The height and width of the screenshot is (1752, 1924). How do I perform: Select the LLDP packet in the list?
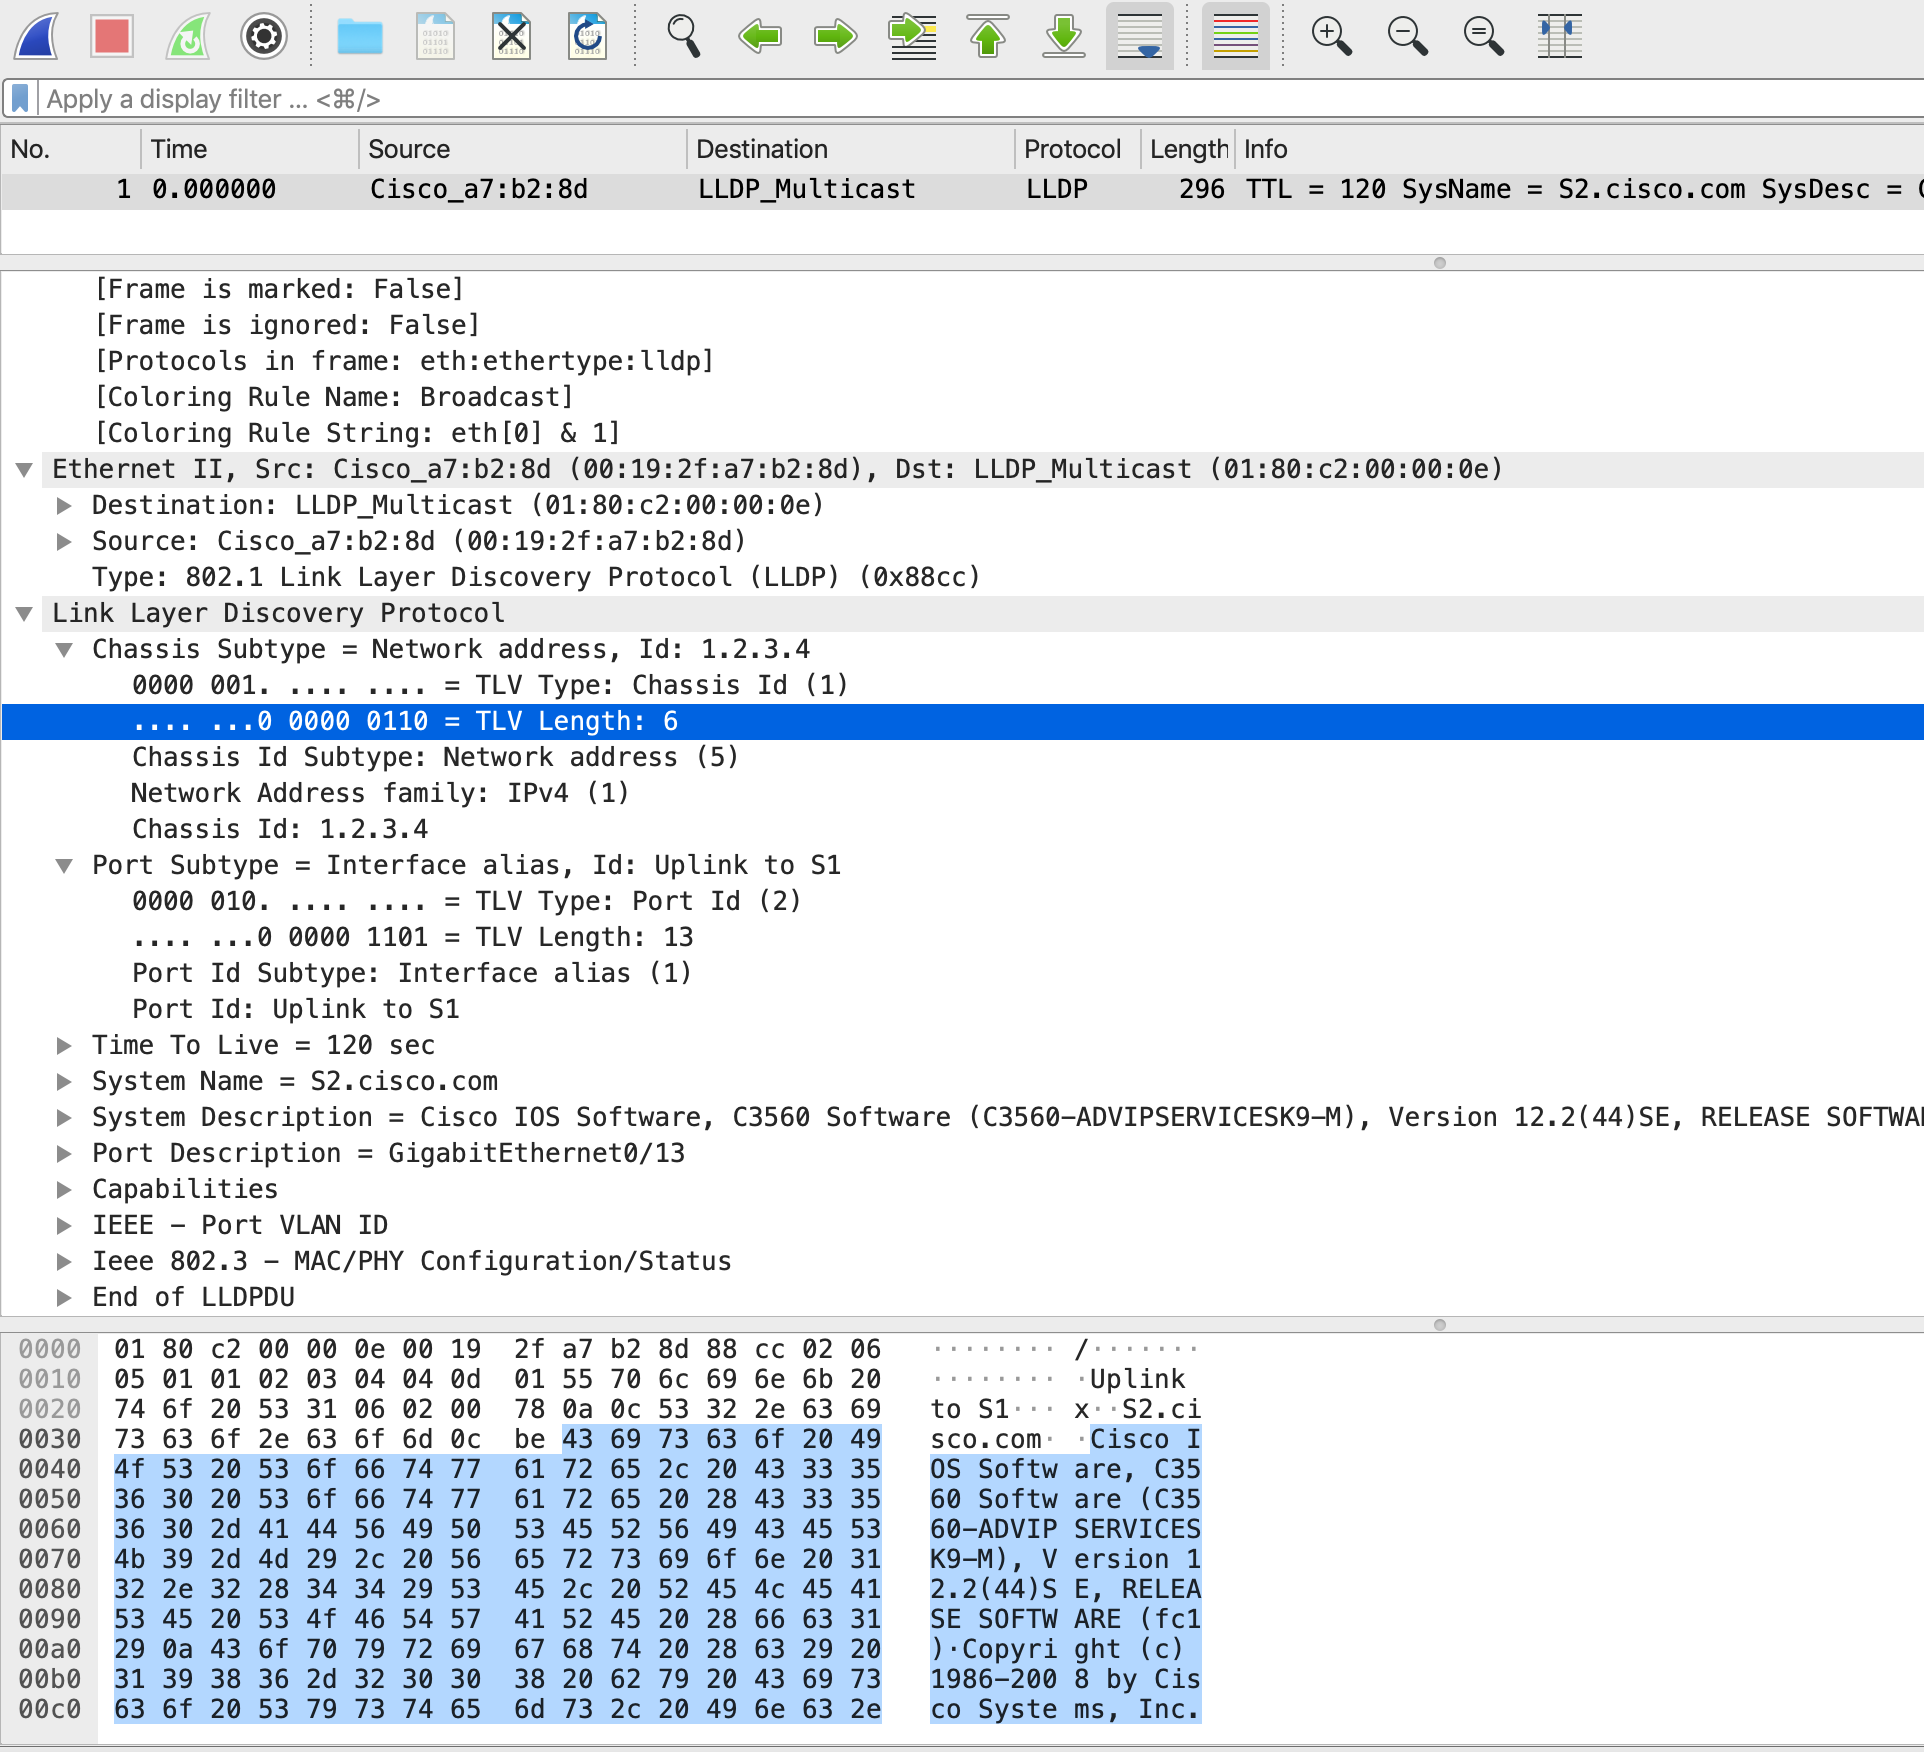(600, 189)
